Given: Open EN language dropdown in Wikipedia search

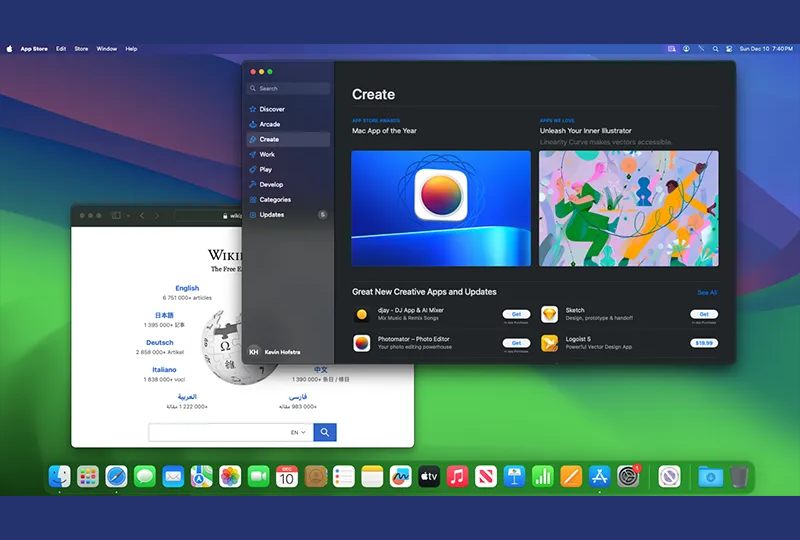Looking at the screenshot, I should click(298, 432).
